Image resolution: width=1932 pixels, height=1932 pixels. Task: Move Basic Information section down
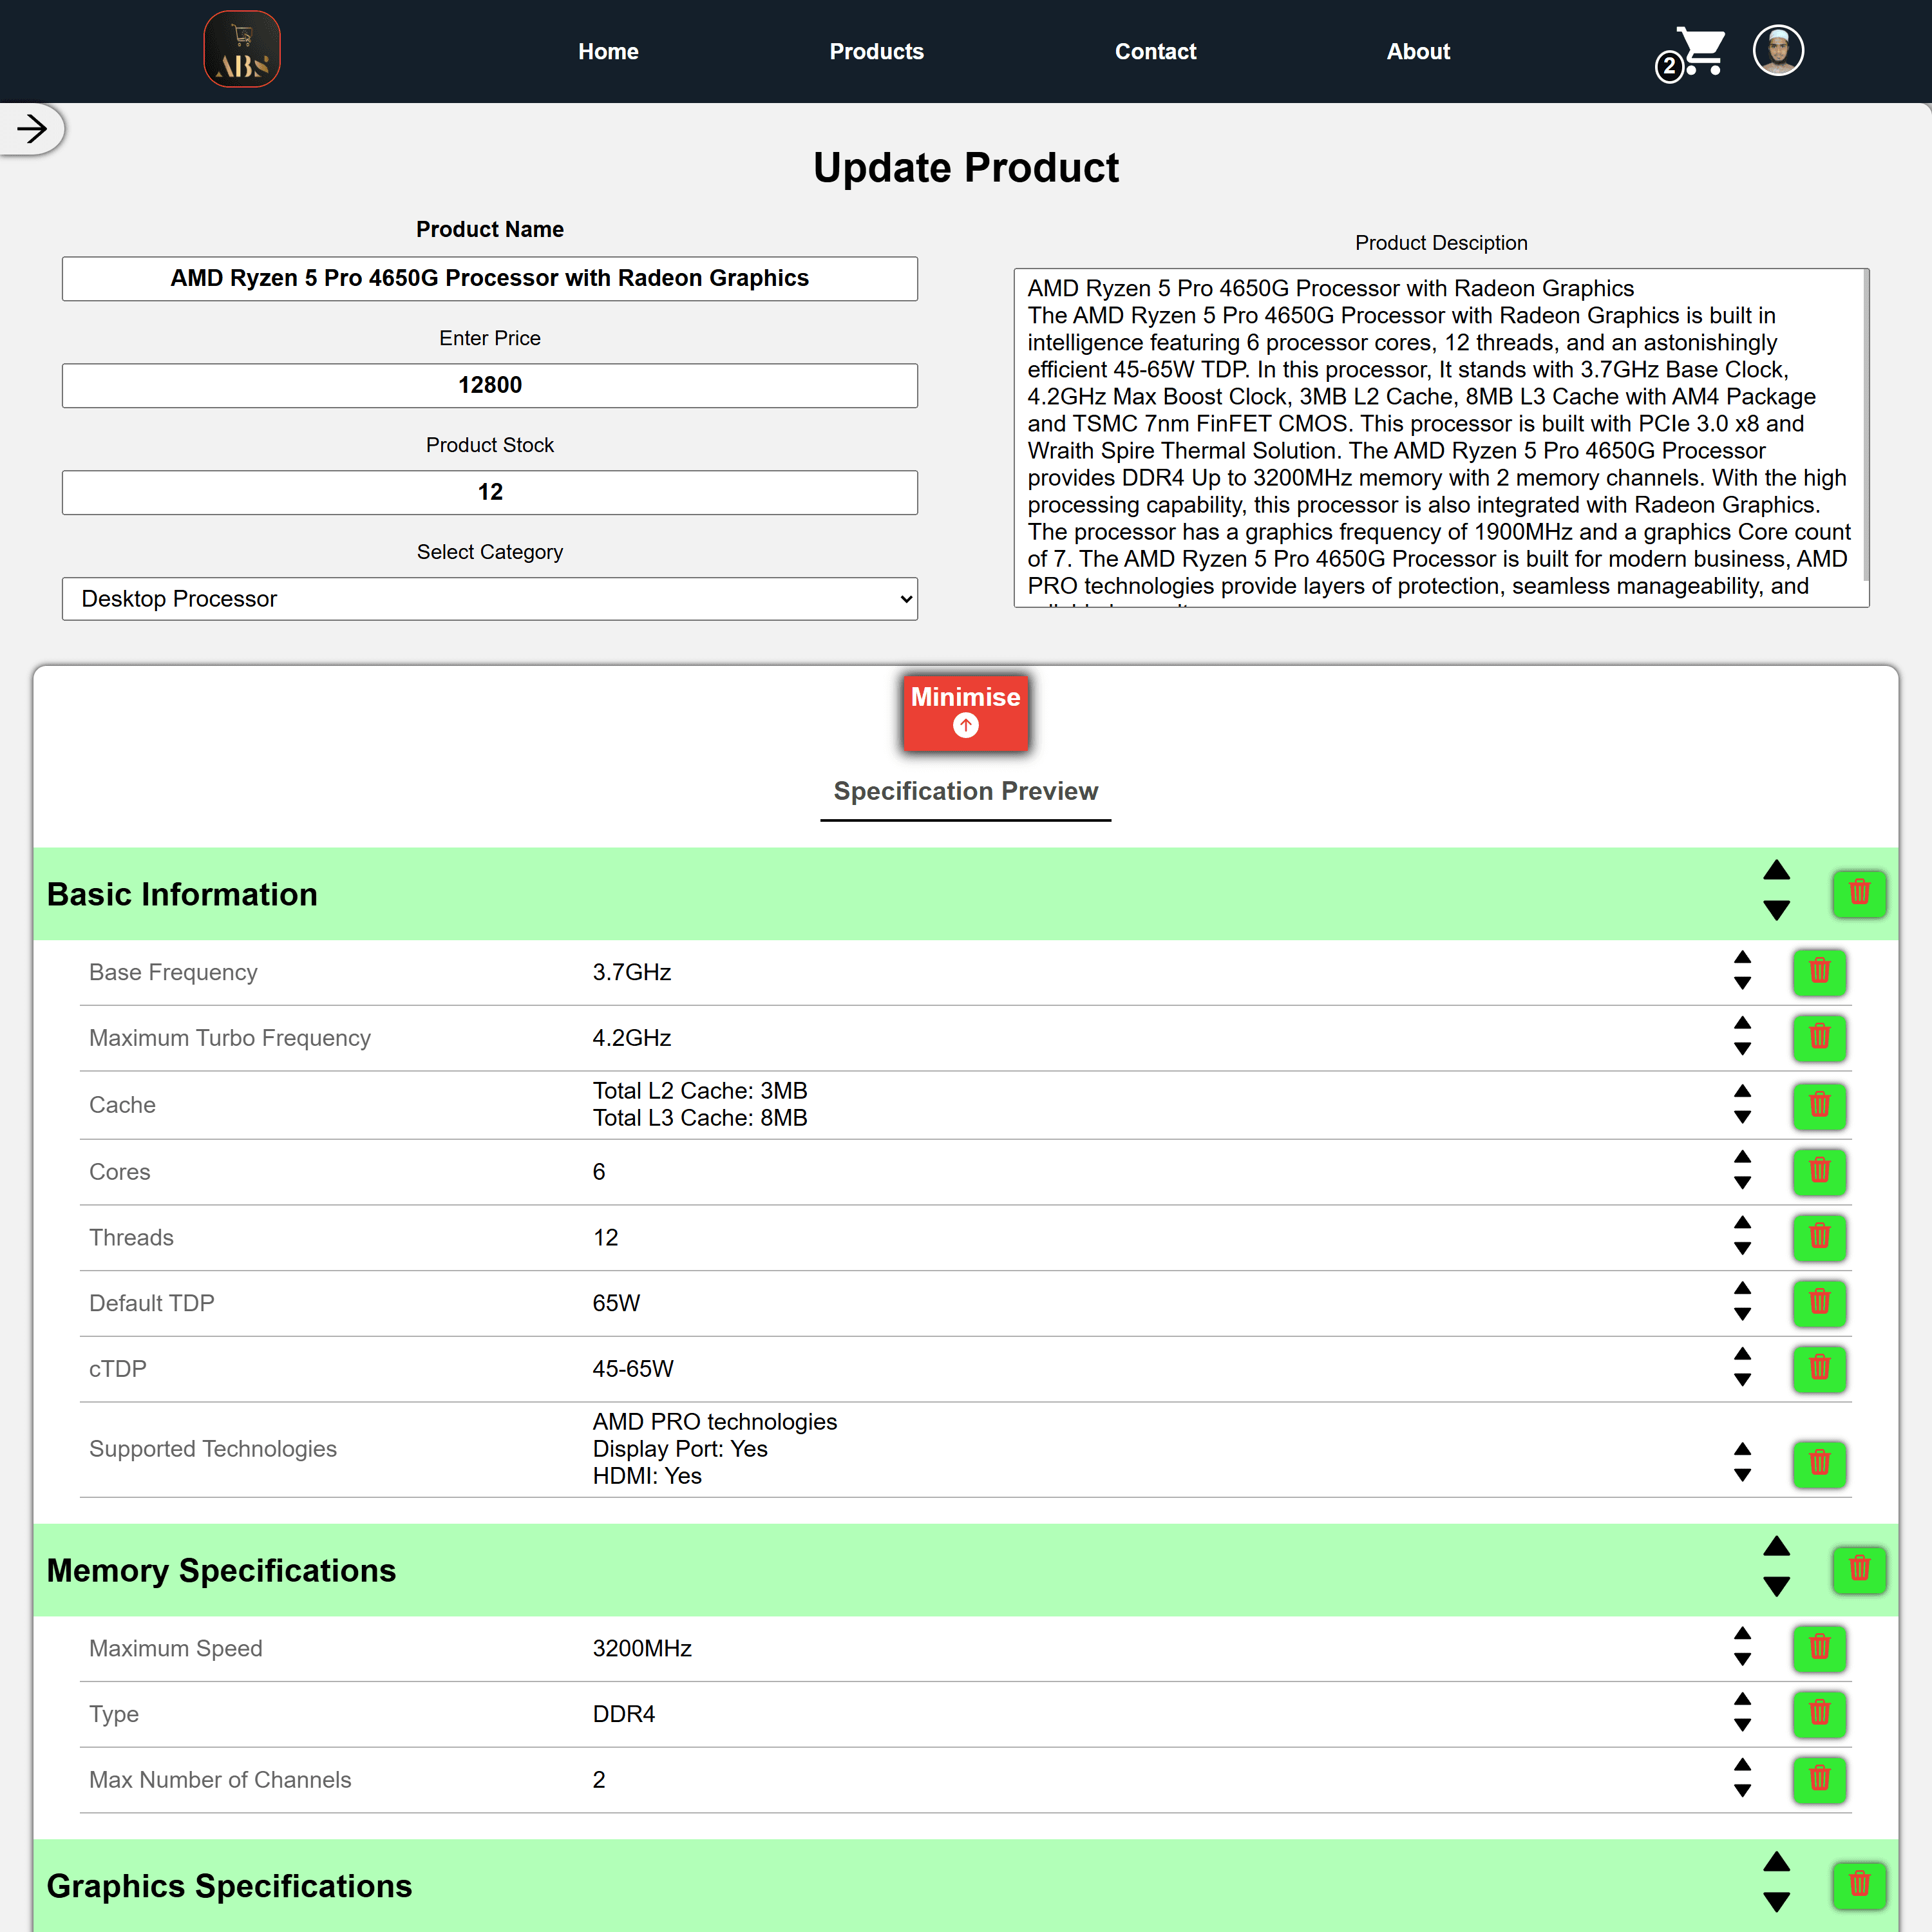[x=1776, y=910]
